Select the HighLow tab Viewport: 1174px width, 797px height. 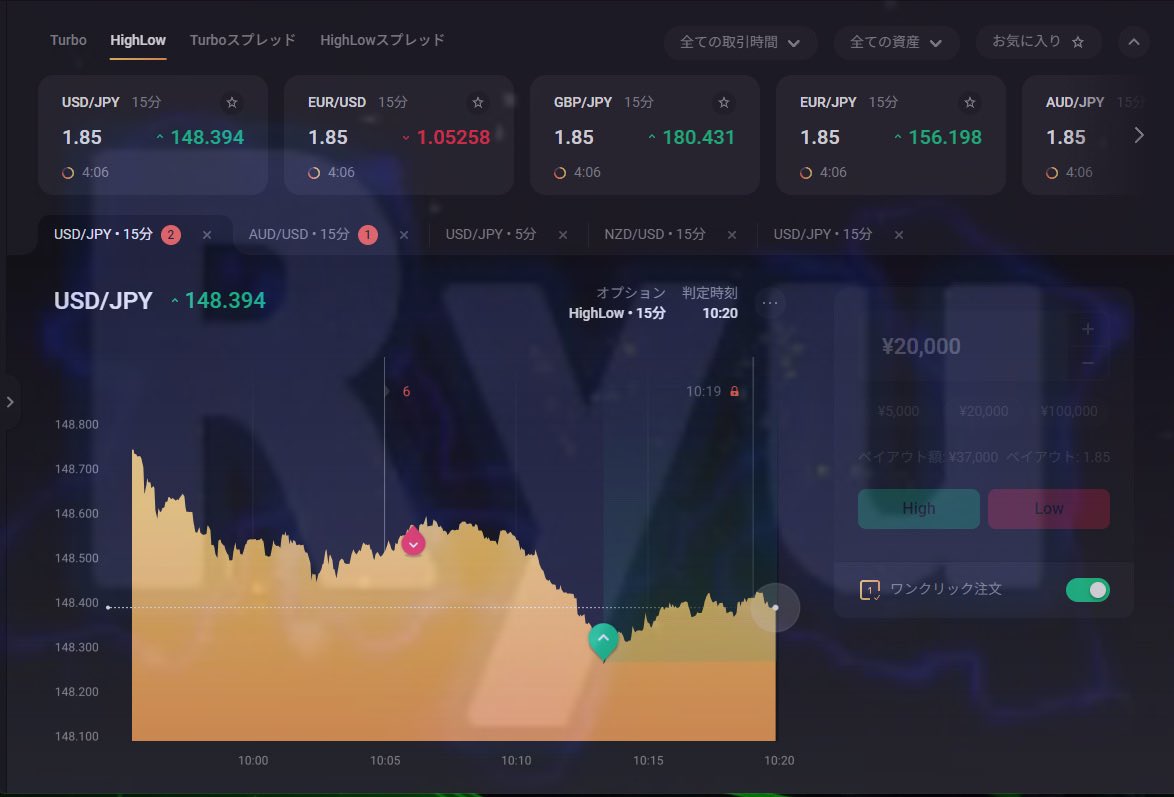138,40
